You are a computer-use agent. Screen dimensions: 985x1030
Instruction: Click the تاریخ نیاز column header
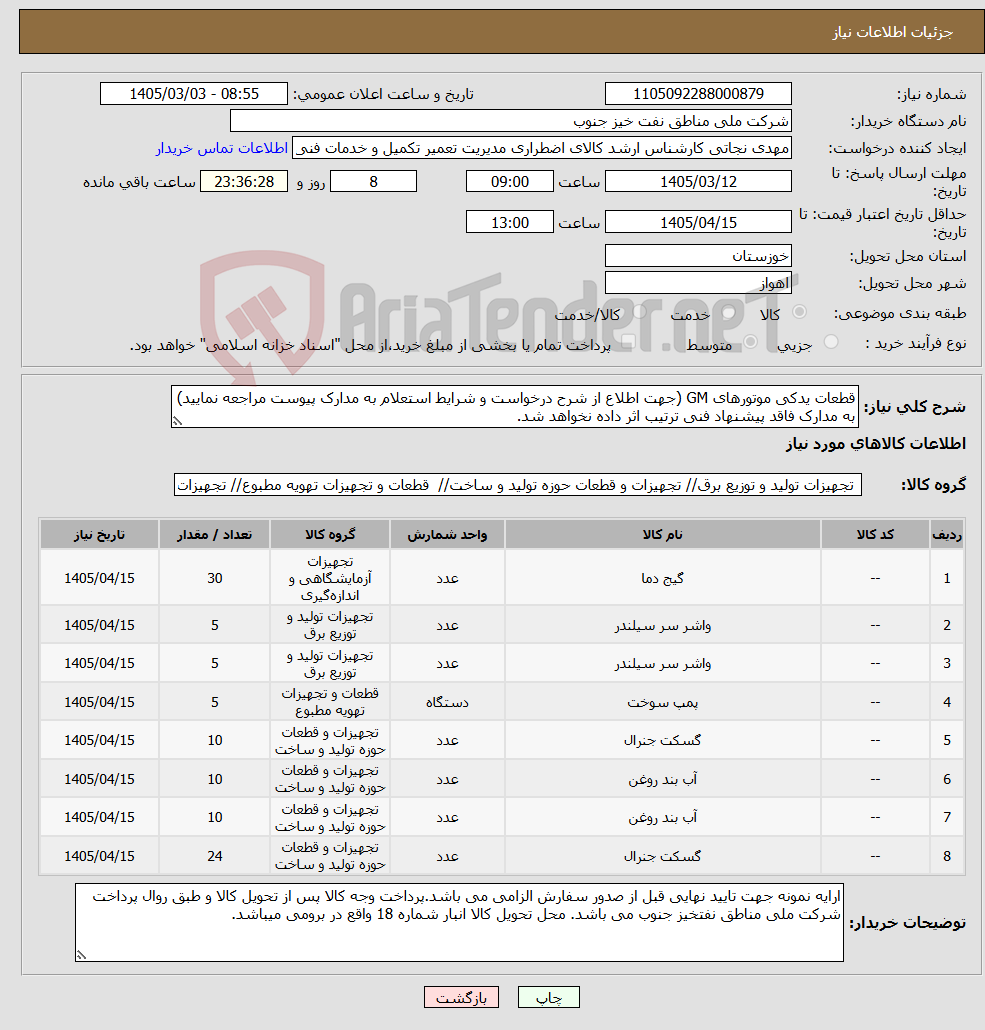coord(99,535)
